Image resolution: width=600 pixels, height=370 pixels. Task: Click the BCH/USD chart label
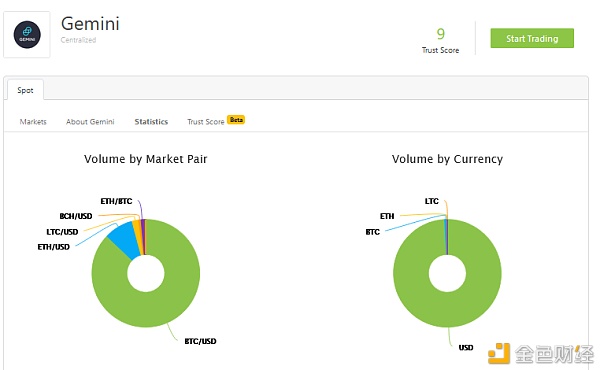coord(76,216)
